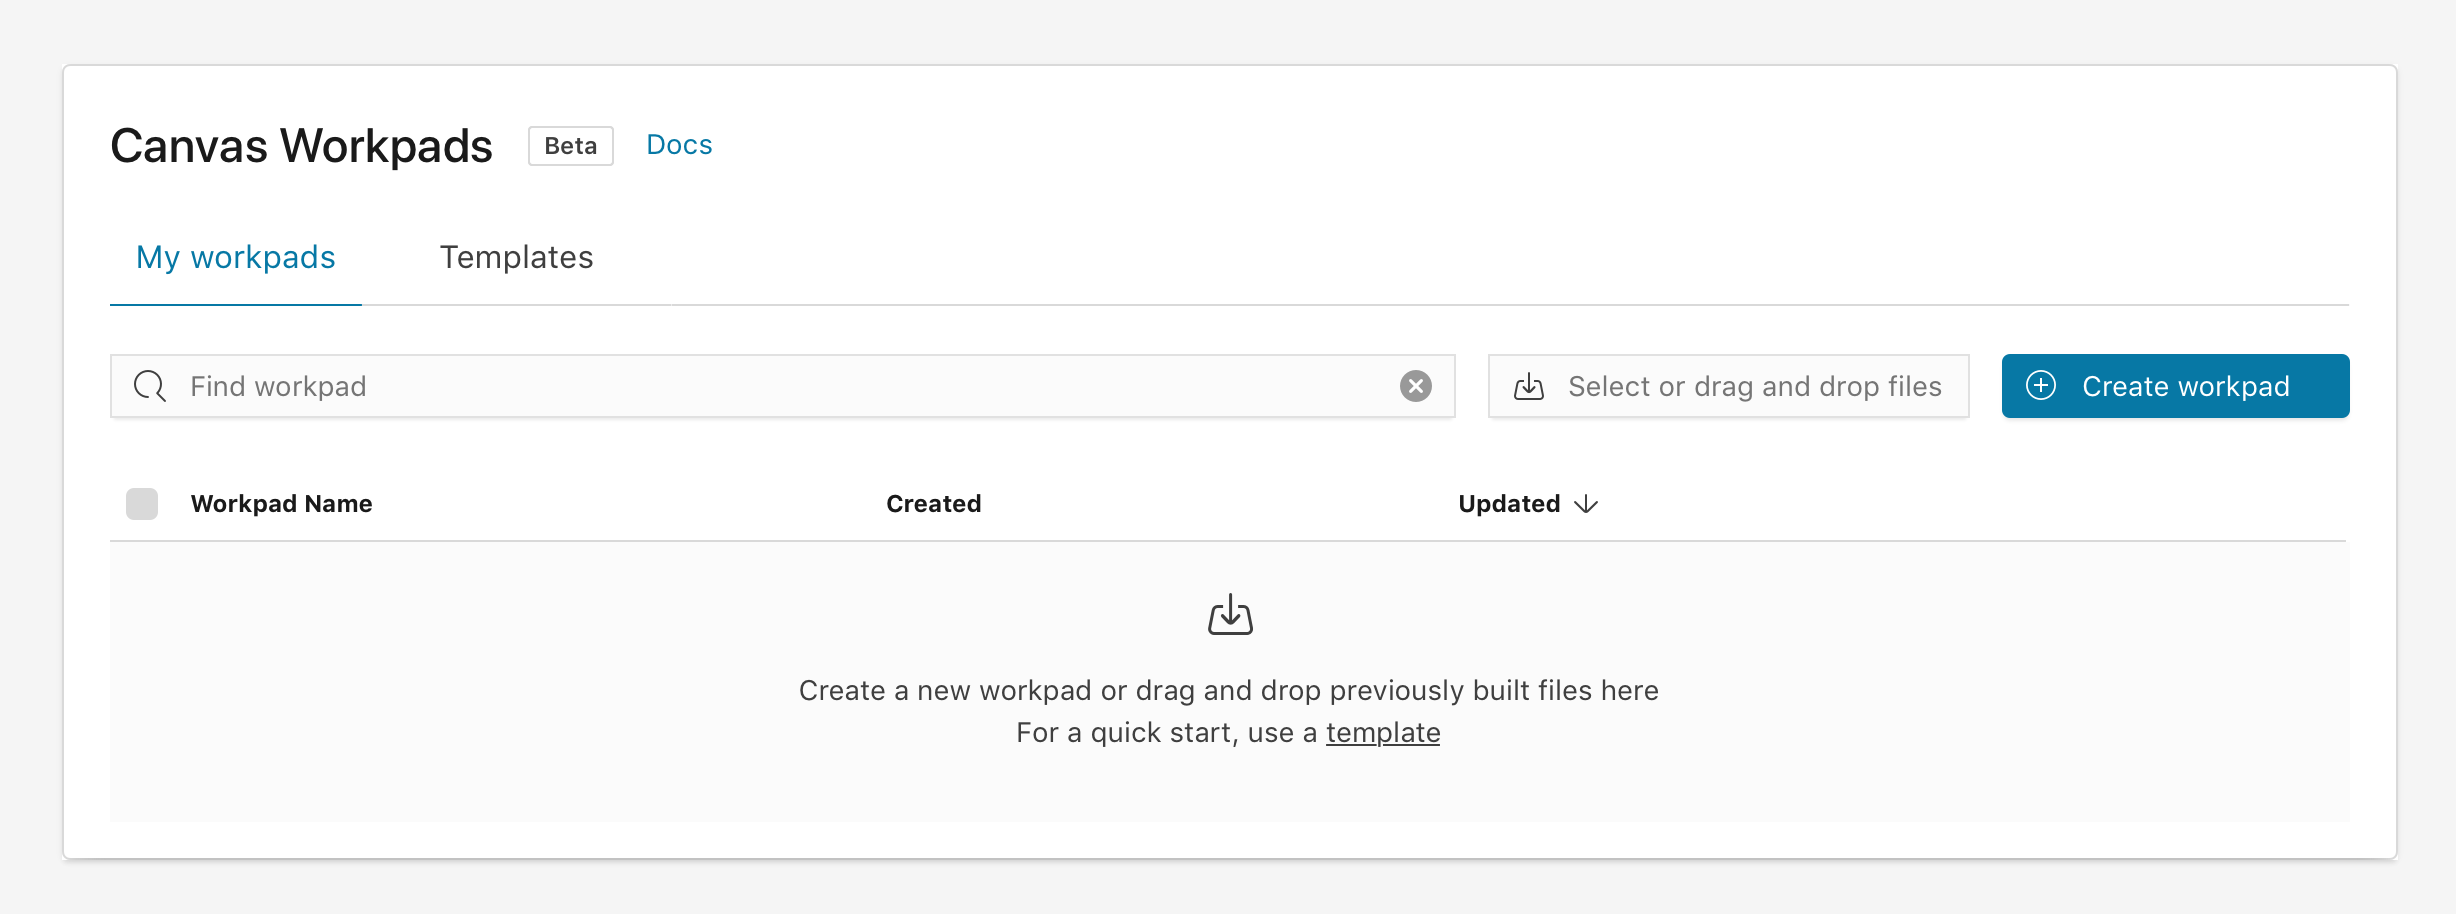This screenshot has width=2456, height=914.
Task: Click the search glass inside the Find workpad bar
Action: tap(149, 386)
